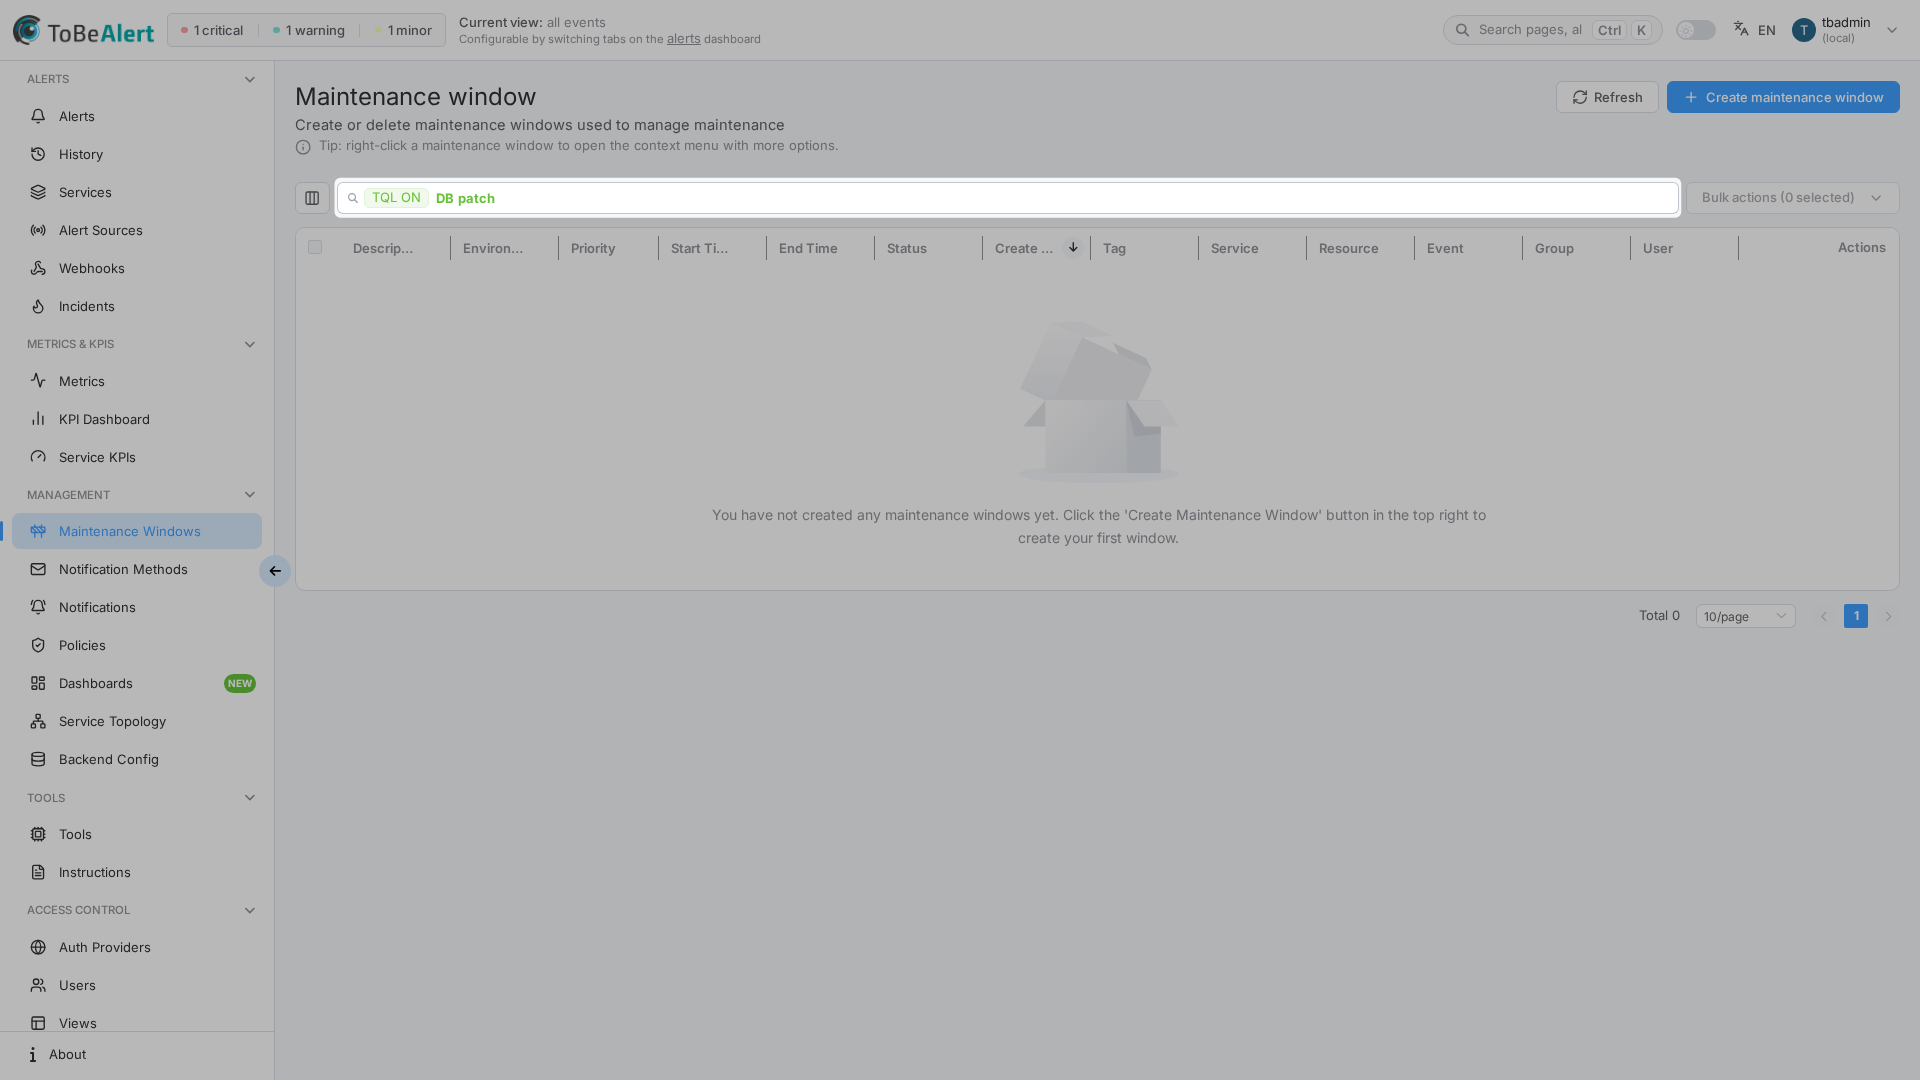Click the Backend Config database icon

pos(38,759)
